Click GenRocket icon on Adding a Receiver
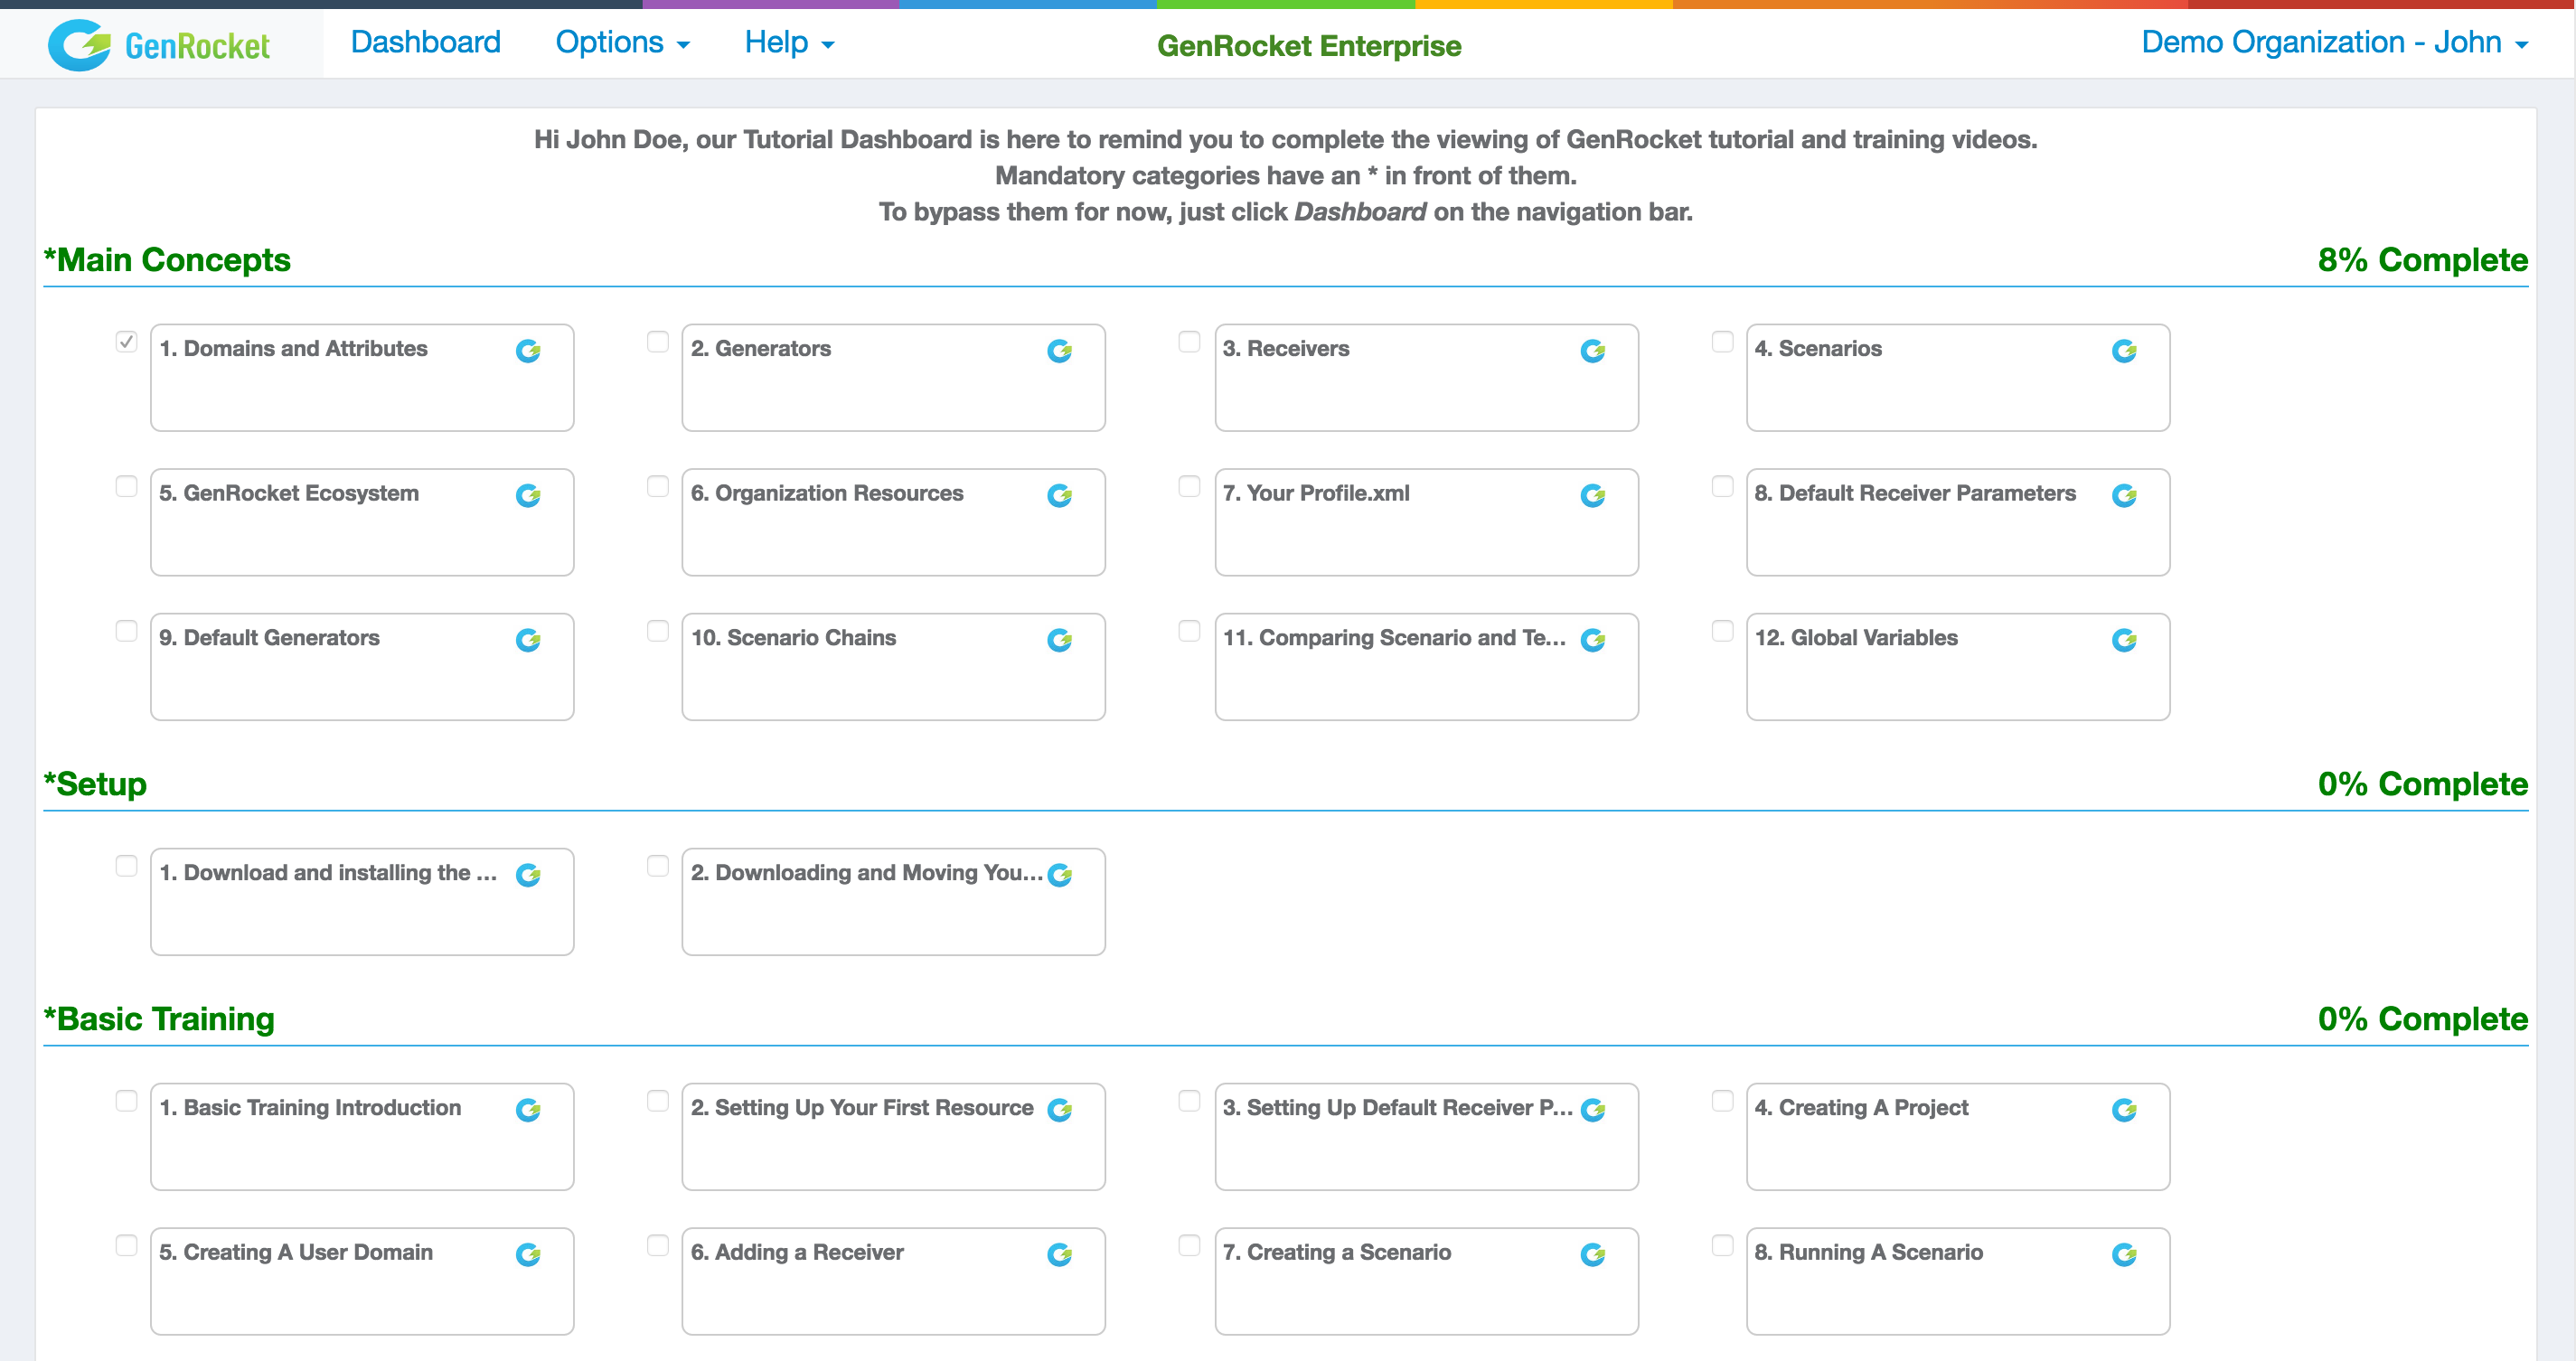The width and height of the screenshot is (2576, 1361). [1059, 1255]
